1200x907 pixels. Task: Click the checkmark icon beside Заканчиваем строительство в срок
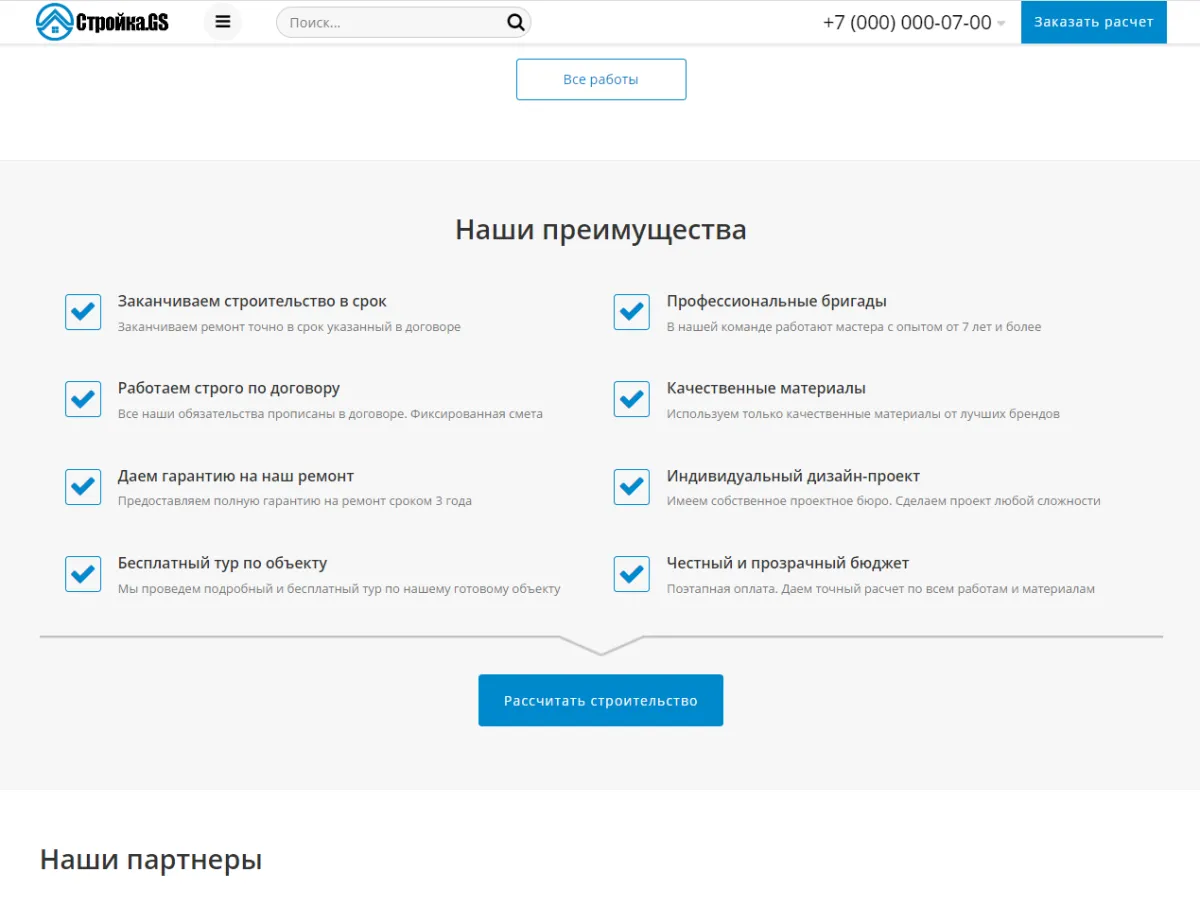click(x=83, y=311)
